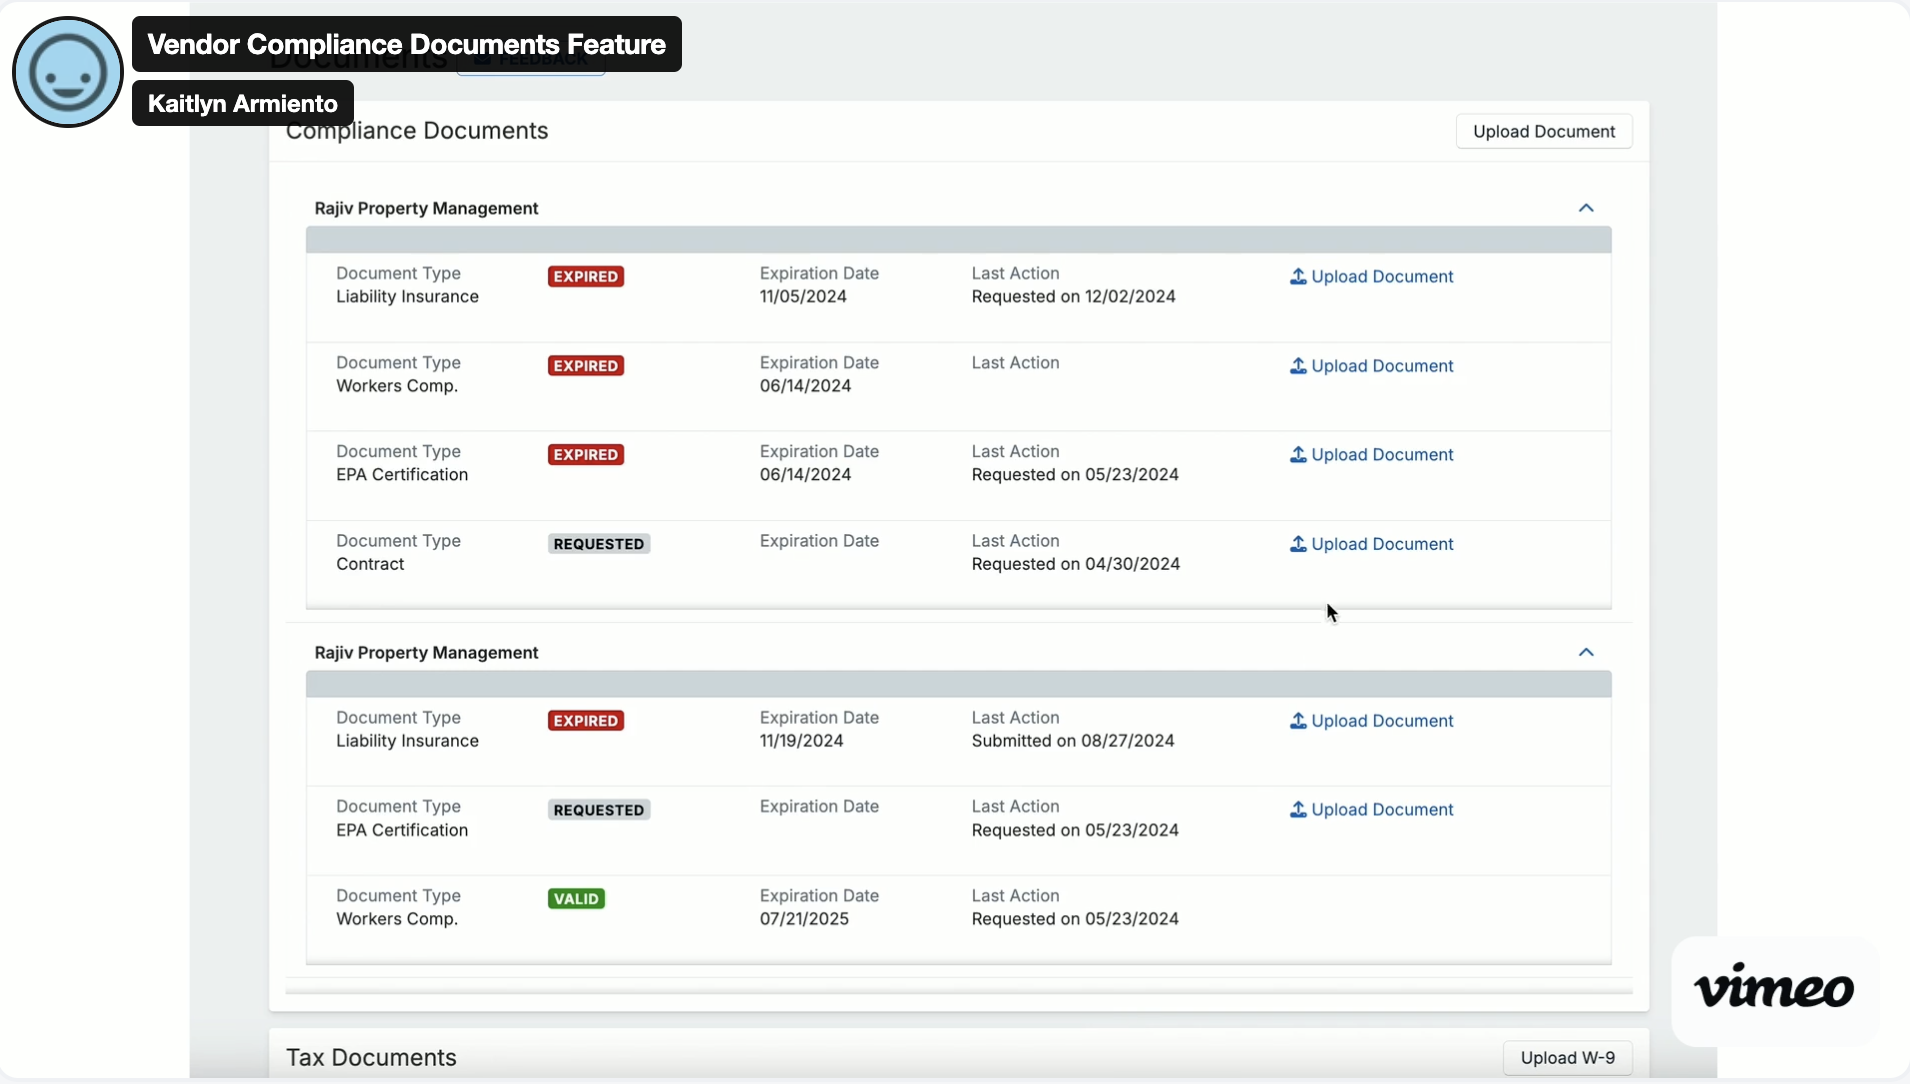Click 'Requested on 12/02/2024' last action text

point(1073,297)
